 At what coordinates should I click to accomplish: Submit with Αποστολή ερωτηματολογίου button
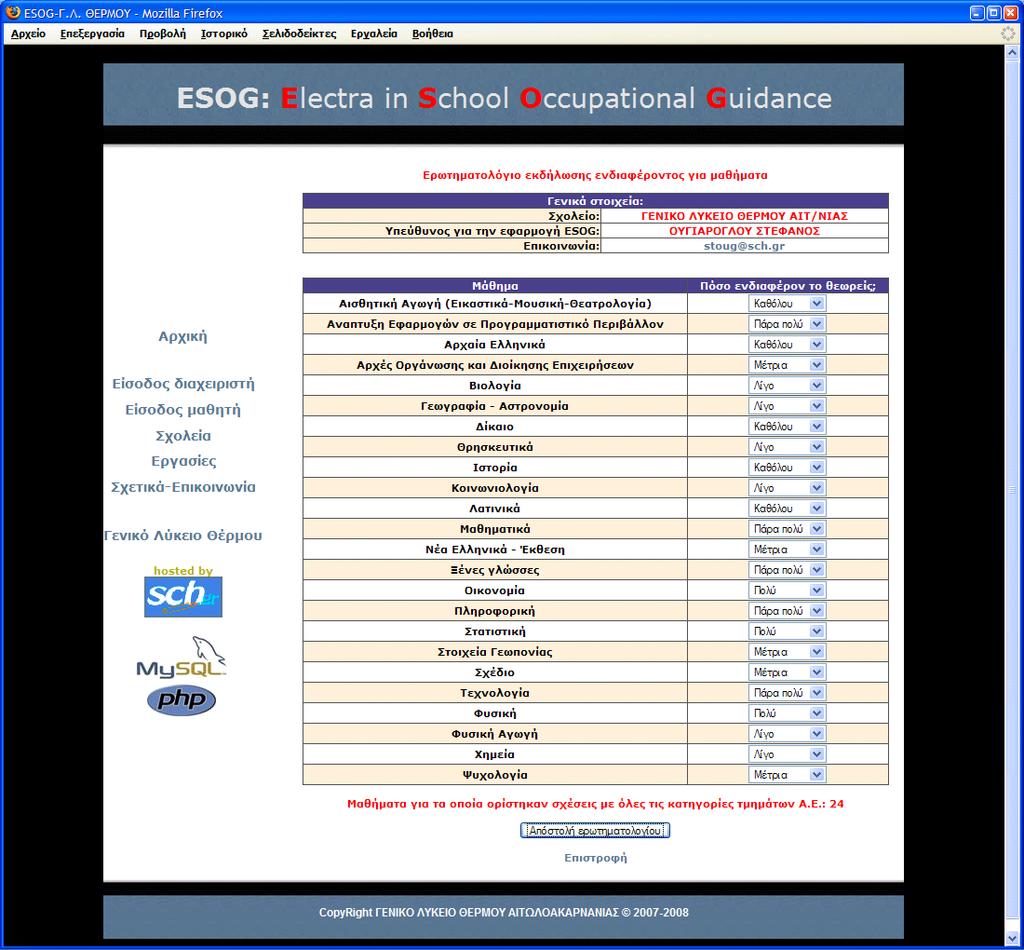[x=595, y=831]
